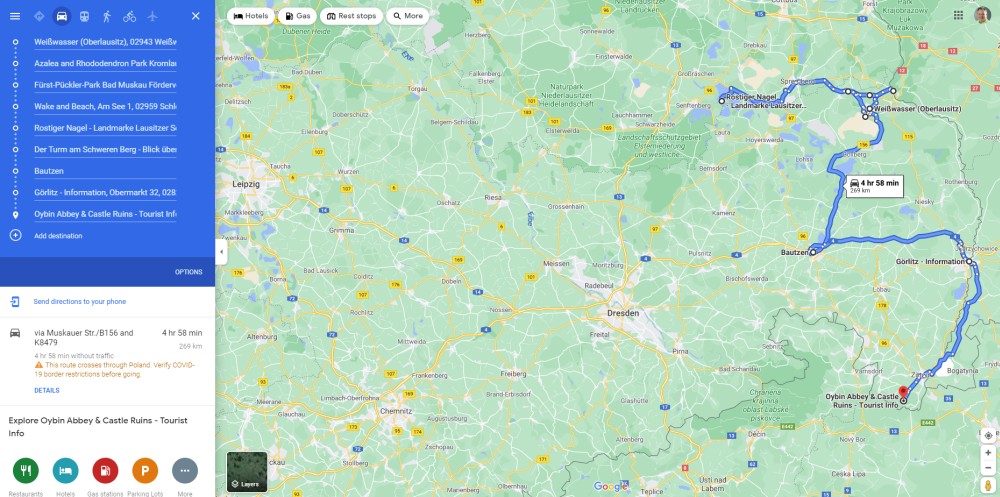Image resolution: width=1000 pixels, height=497 pixels.
Task: Switch to cycling travel mode
Action: (x=129, y=16)
